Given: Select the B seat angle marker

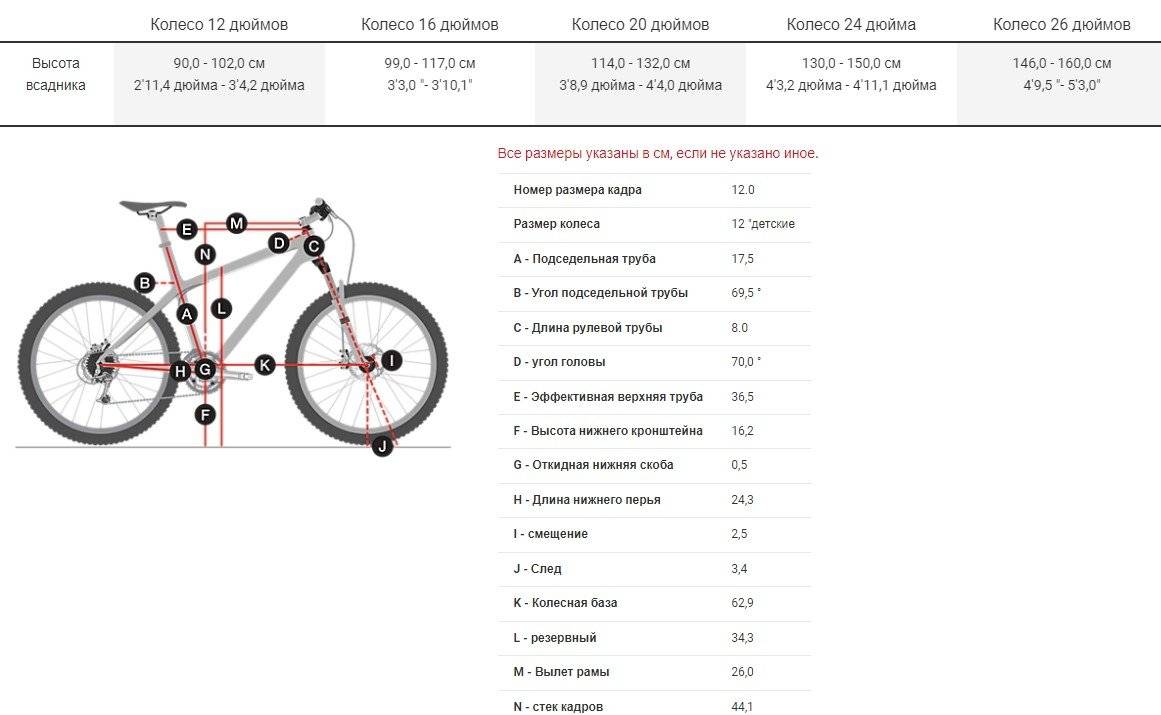Looking at the screenshot, I should [x=145, y=283].
